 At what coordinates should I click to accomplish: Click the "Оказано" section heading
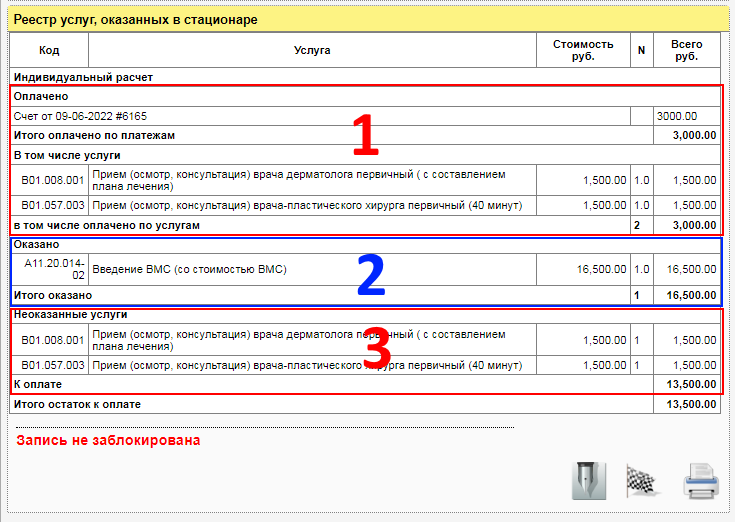point(36,243)
